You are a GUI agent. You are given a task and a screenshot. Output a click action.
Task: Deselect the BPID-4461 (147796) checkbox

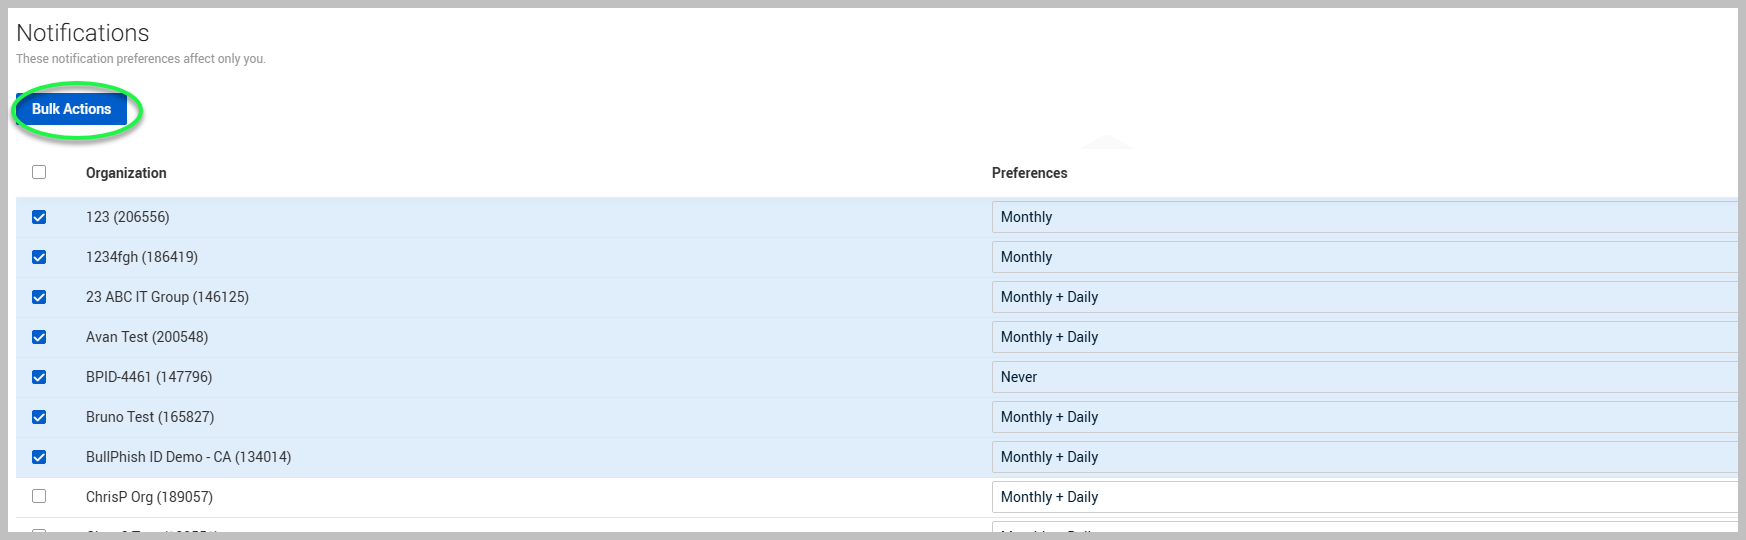point(39,377)
